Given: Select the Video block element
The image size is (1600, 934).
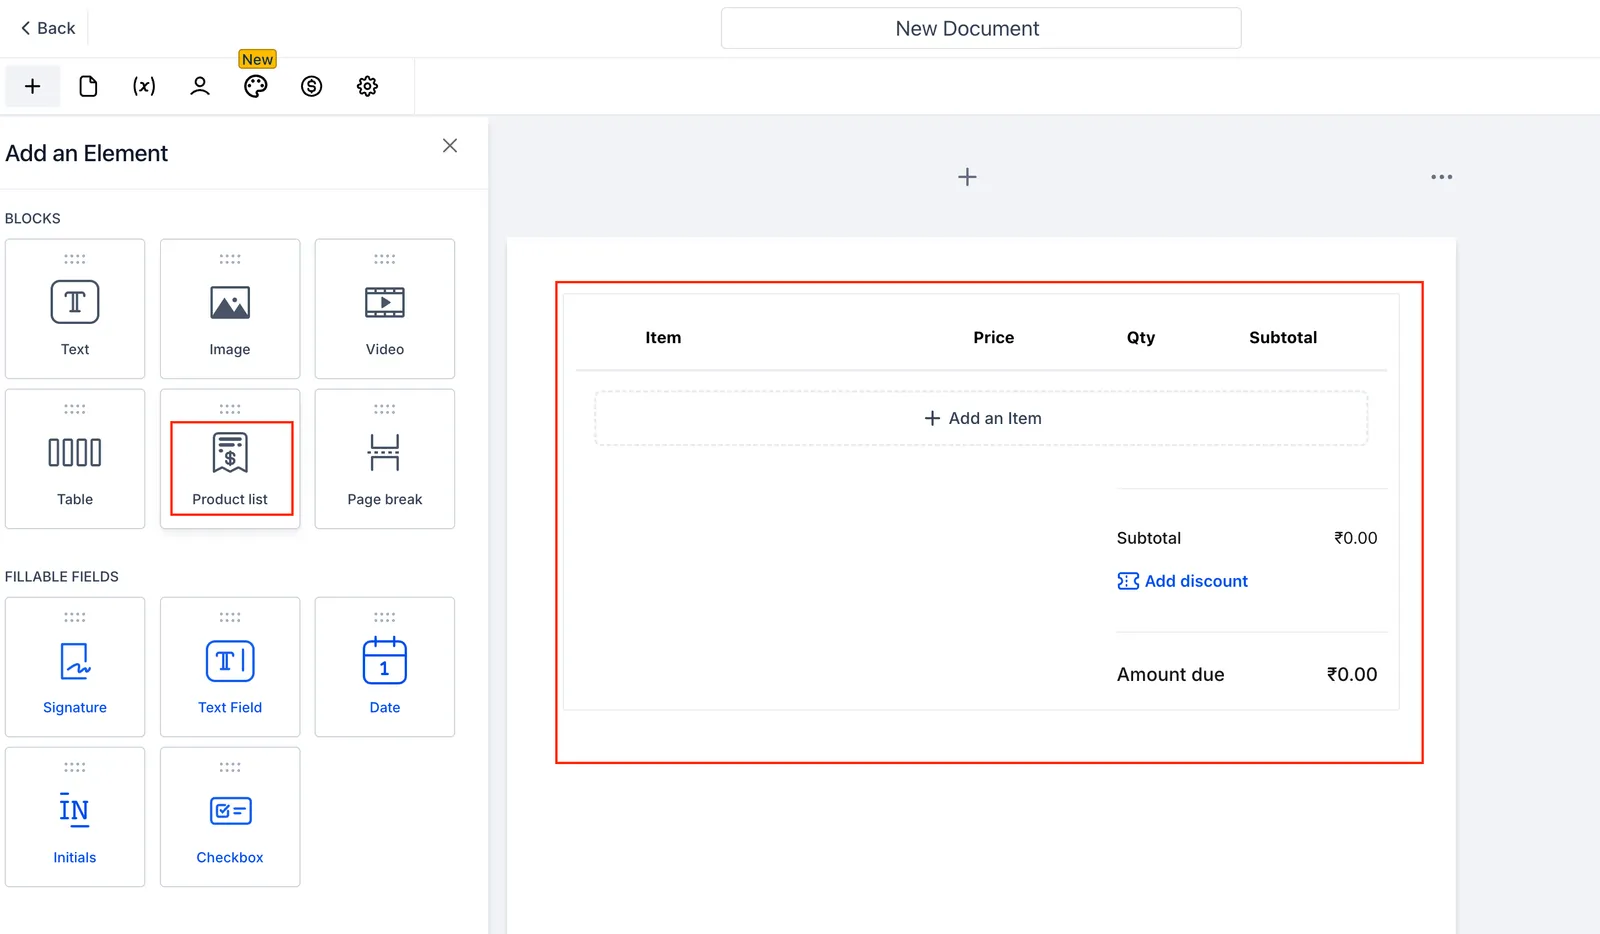Looking at the screenshot, I should pyautogui.click(x=385, y=308).
